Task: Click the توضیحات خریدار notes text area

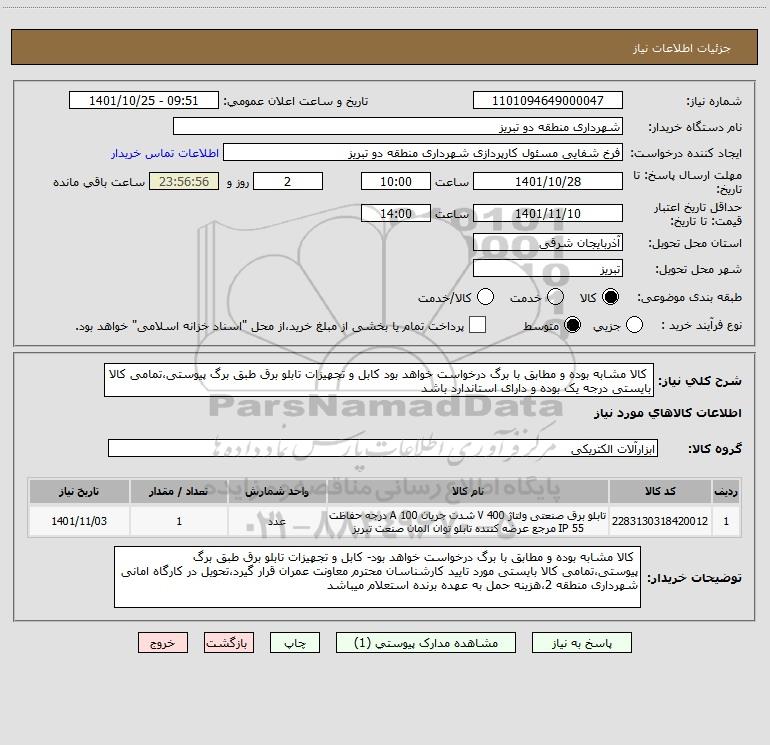Action: [377, 577]
